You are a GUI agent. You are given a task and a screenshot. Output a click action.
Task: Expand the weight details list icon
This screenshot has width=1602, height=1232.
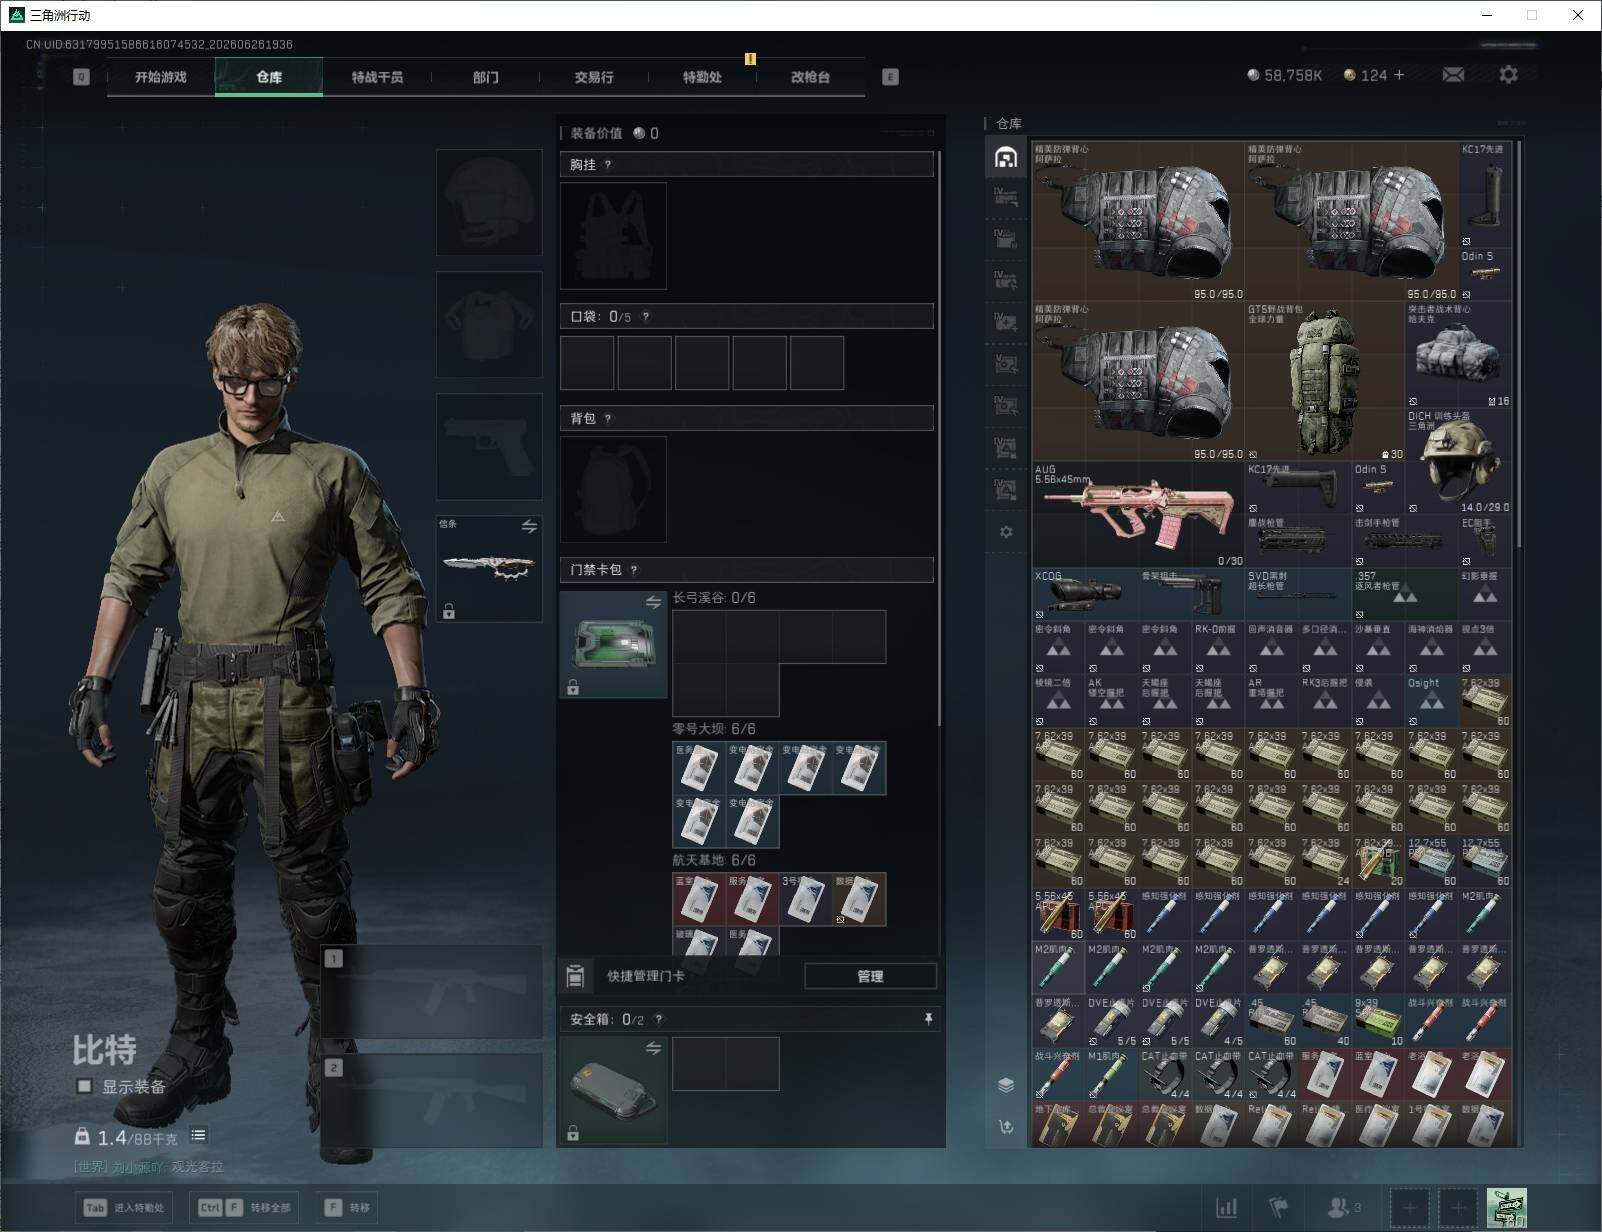[x=198, y=1136]
